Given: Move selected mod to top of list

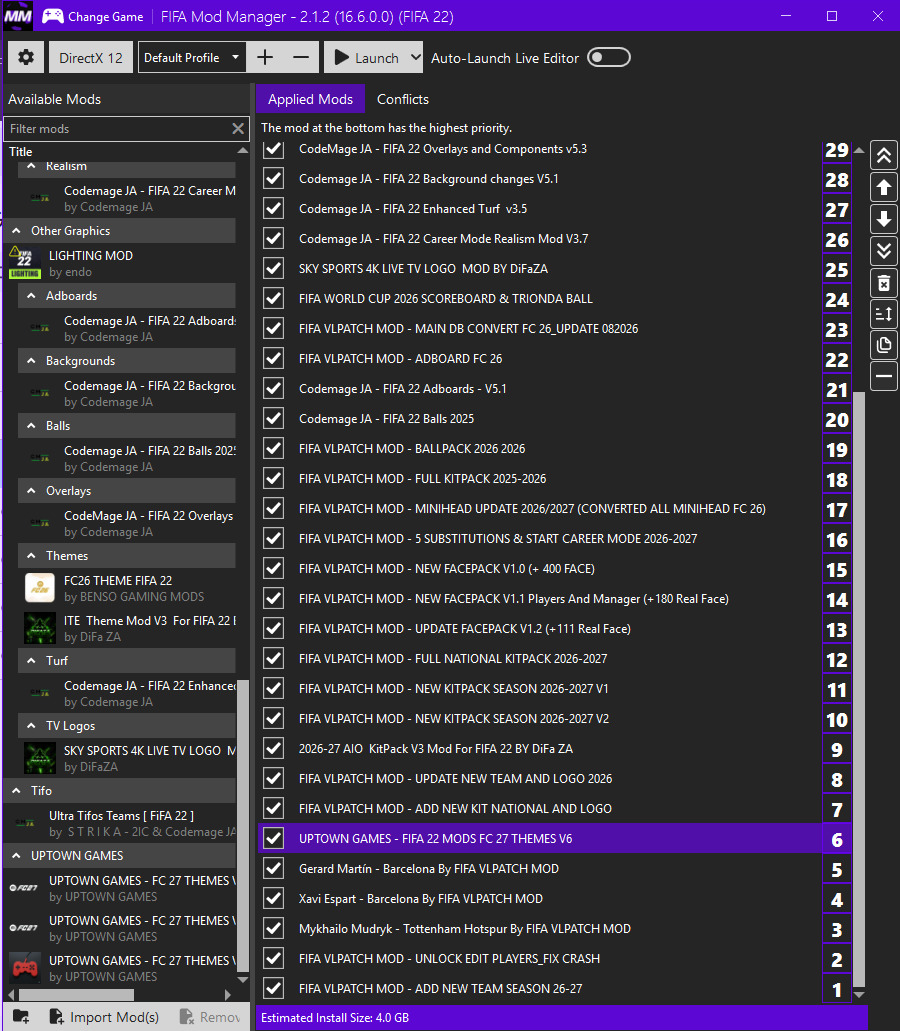Looking at the screenshot, I should pos(884,156).
